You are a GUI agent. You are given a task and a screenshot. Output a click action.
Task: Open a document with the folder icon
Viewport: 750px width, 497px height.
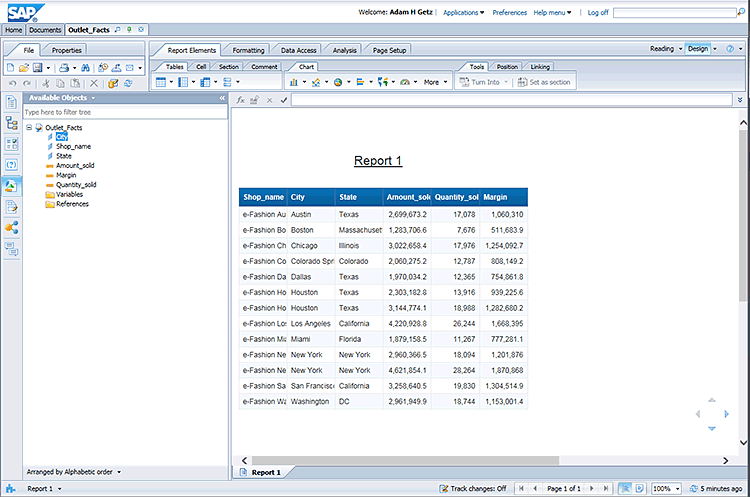coord(23,68)
